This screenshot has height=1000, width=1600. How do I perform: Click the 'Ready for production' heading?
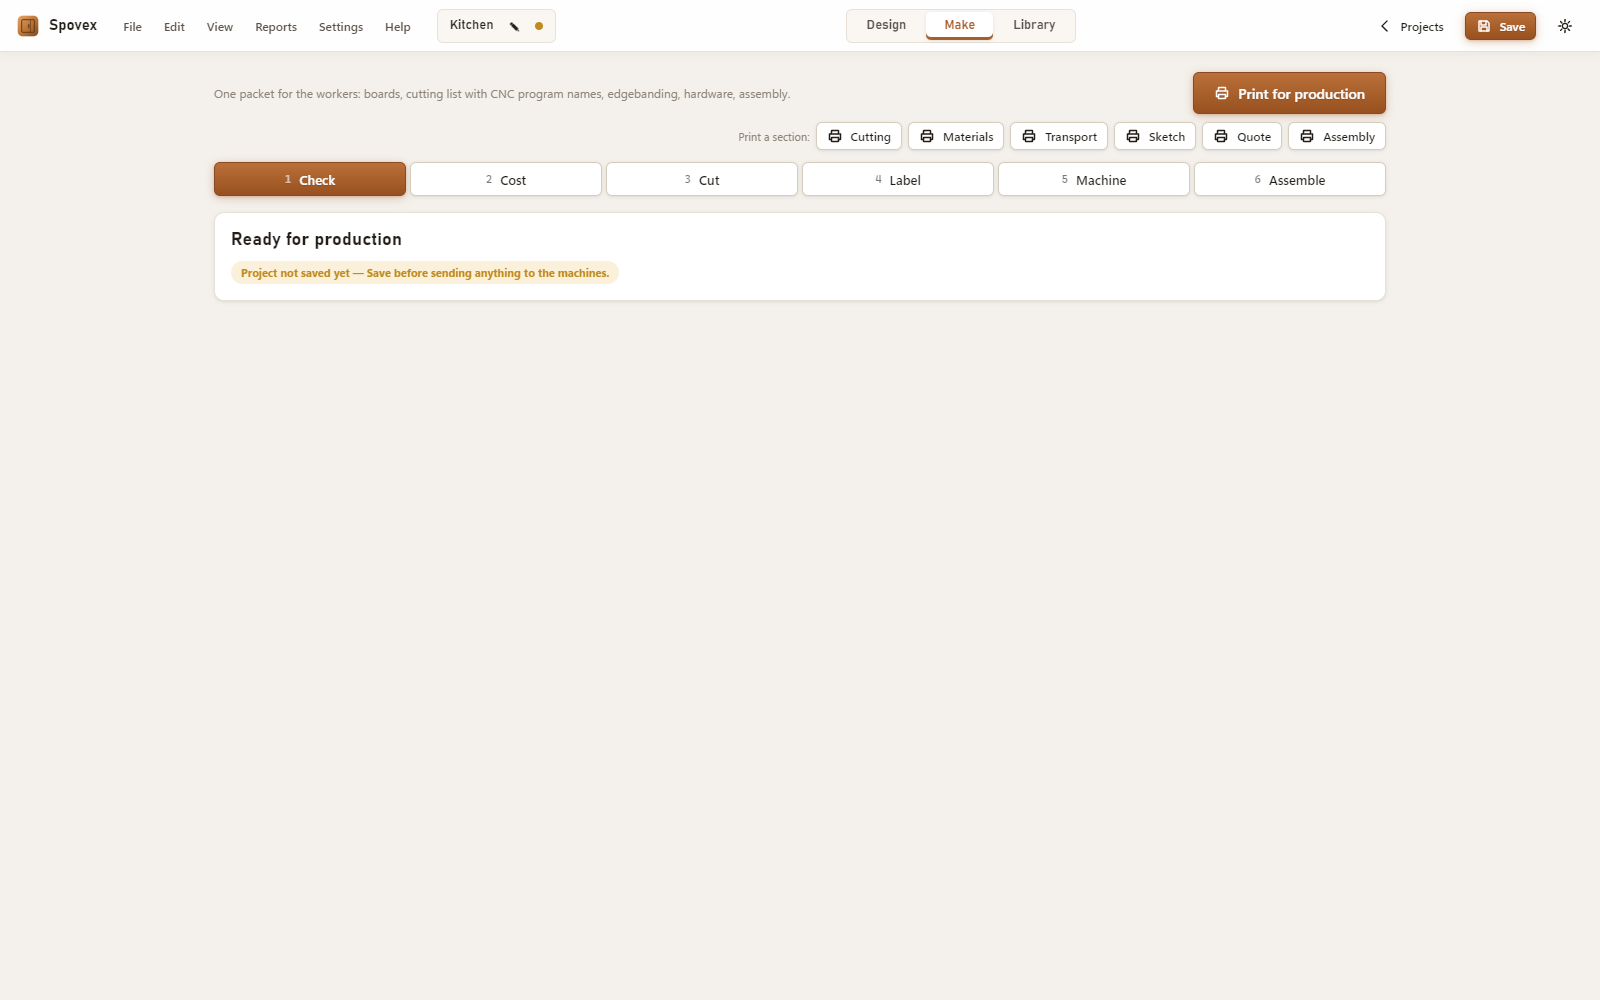pyautogui.click(x=316, y=239)
